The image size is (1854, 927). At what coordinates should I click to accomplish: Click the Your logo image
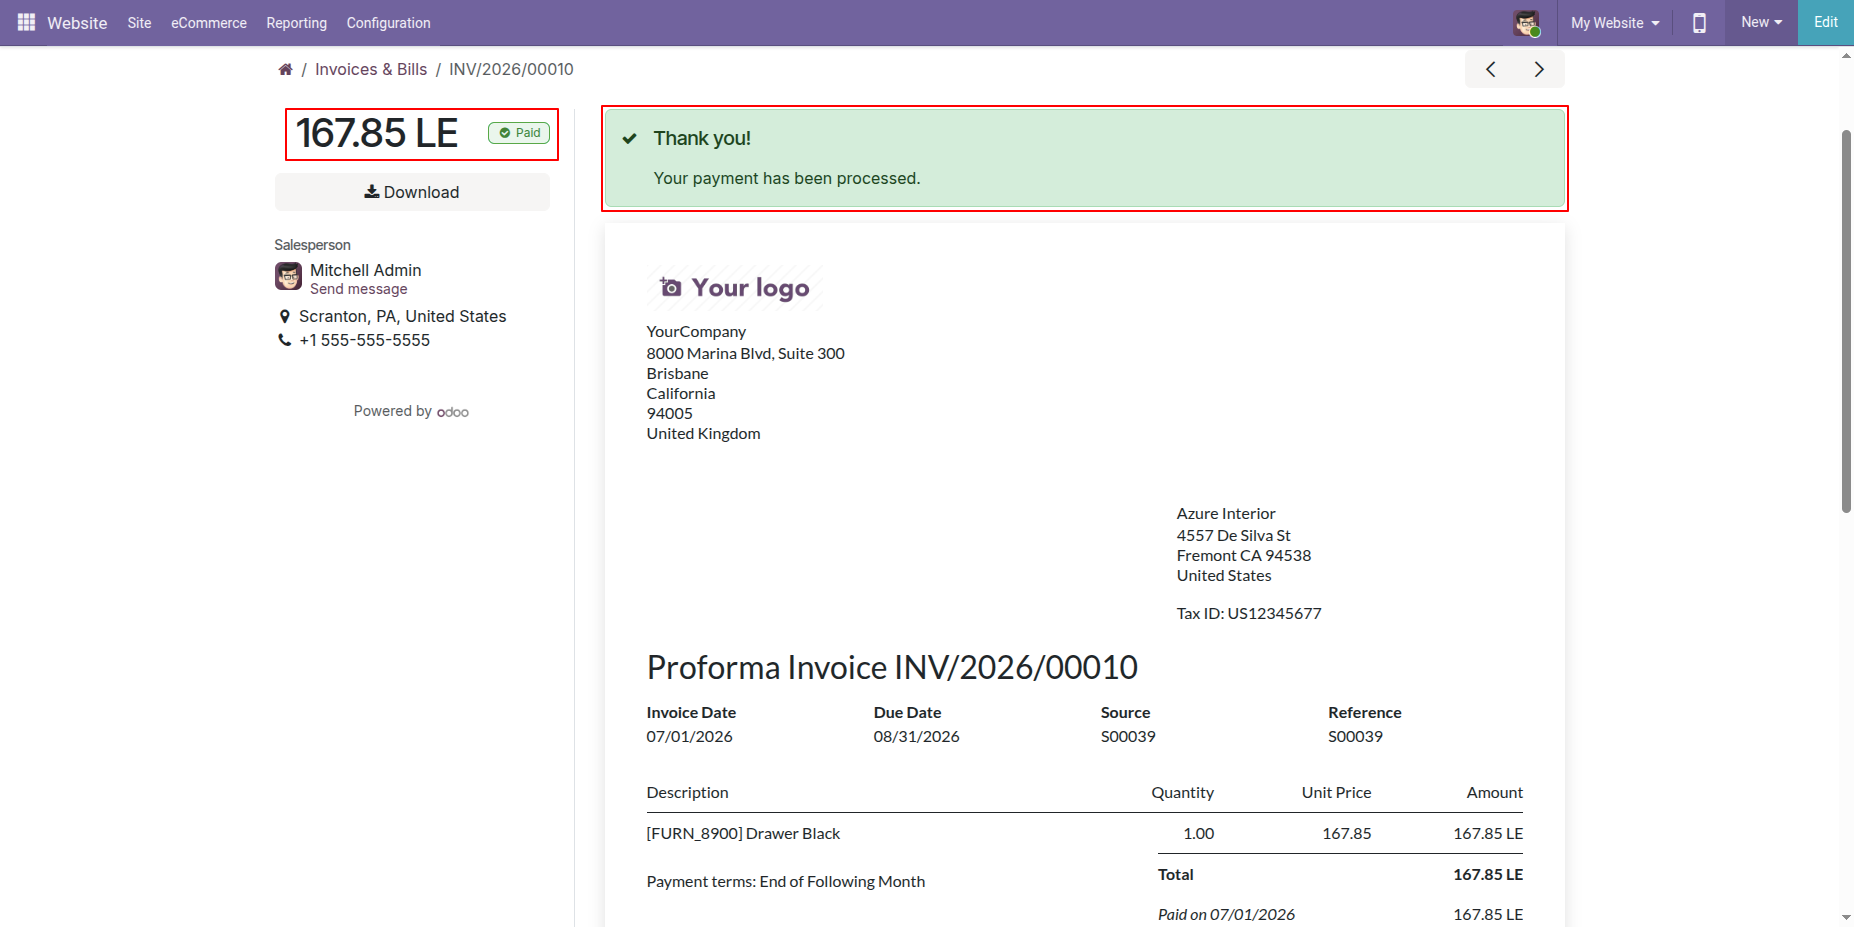click(735, 288)
